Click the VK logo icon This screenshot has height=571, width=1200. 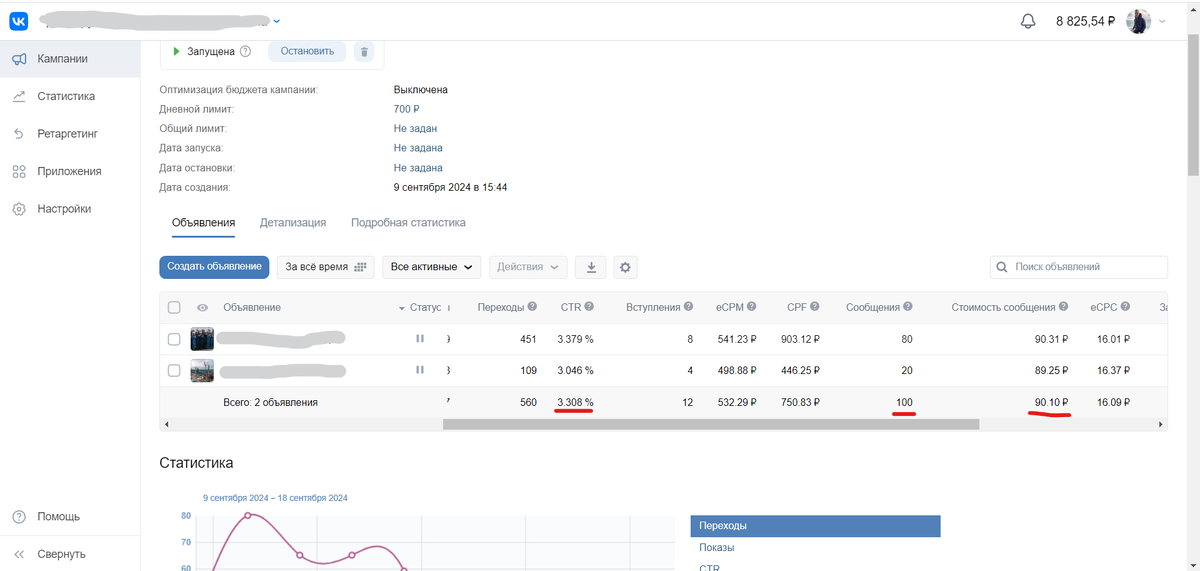(19, 21)
